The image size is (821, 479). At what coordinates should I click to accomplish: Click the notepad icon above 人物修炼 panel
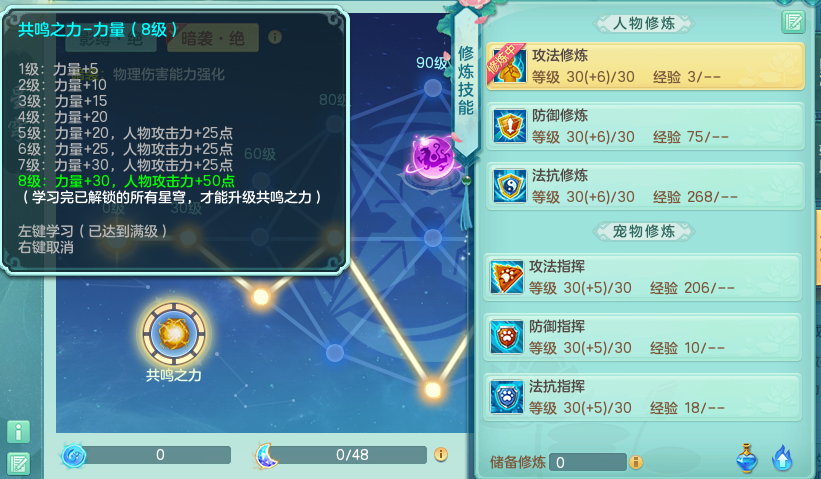[x=793, y=23]
